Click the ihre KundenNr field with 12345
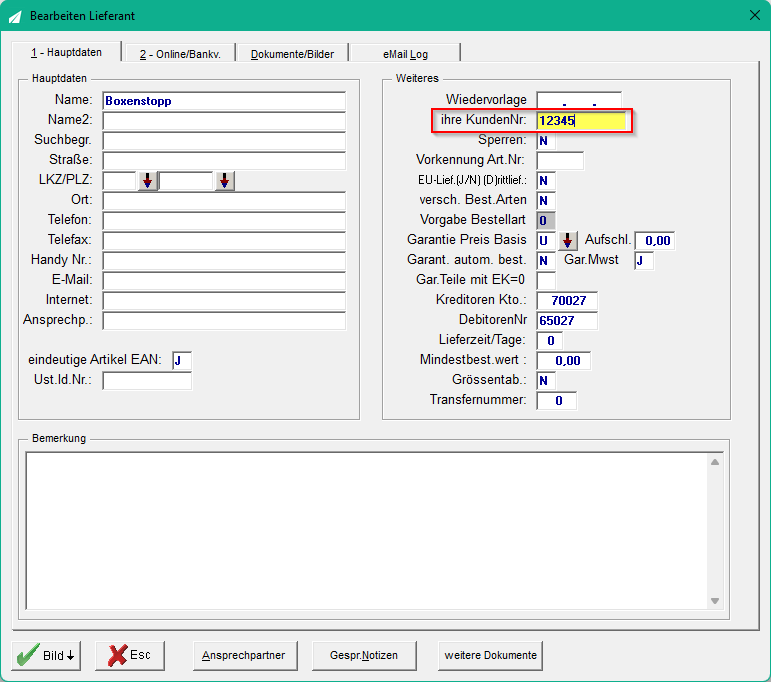771x682 pixels. click(x=581, y=121)
